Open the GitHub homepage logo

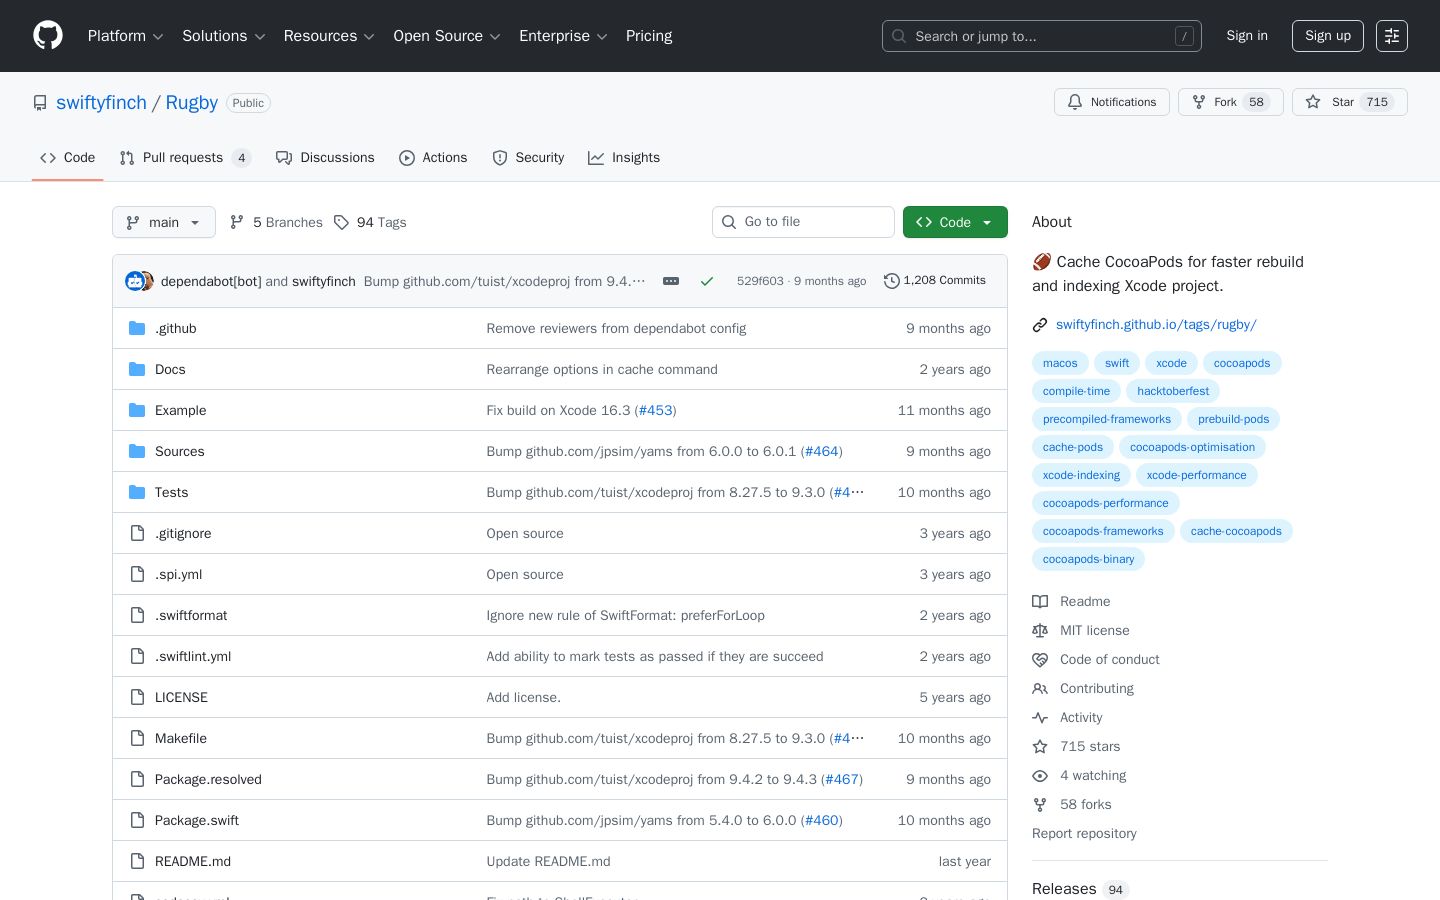click(48, 36)
